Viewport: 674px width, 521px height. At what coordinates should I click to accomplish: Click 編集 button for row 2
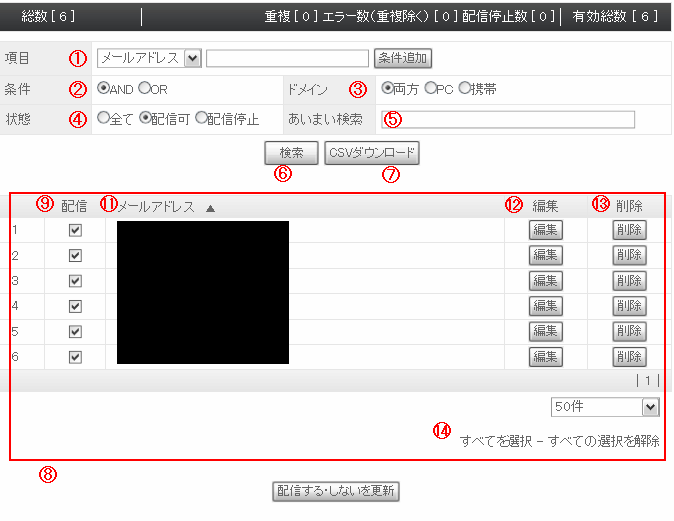coord(545,255)
